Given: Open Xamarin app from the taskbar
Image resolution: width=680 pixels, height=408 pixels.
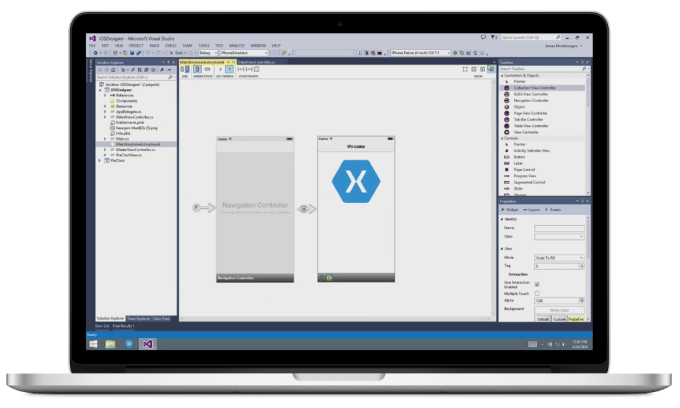Looking at the screenshot, I should click(x=129, y=344).
